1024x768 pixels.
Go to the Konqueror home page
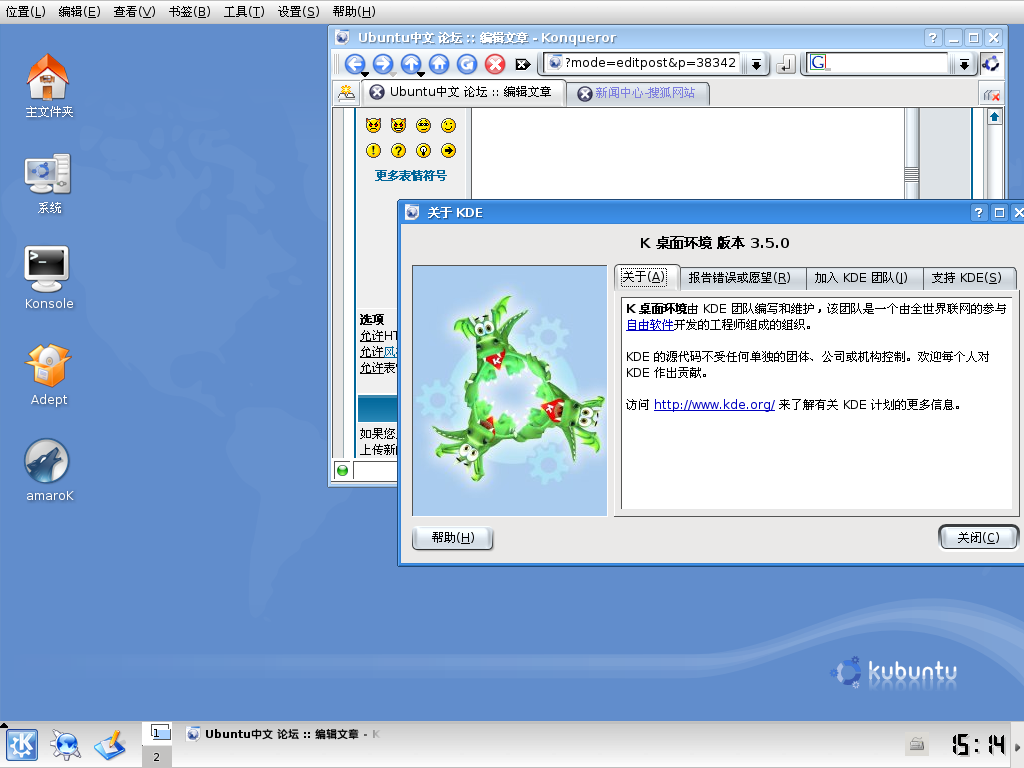click(439, 63)
